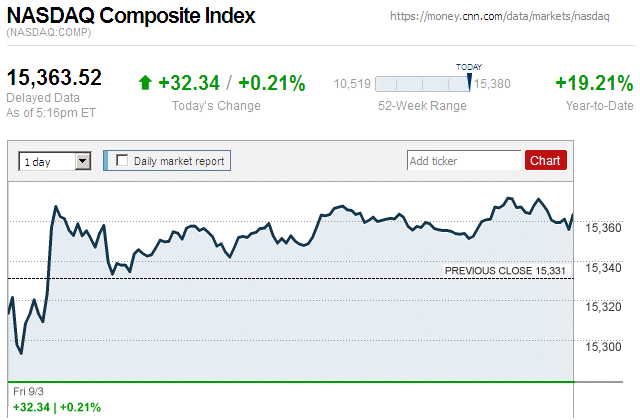Click the 52-week low value 10,519
Screen dimensions: 640x420
[x=352, y=84]
